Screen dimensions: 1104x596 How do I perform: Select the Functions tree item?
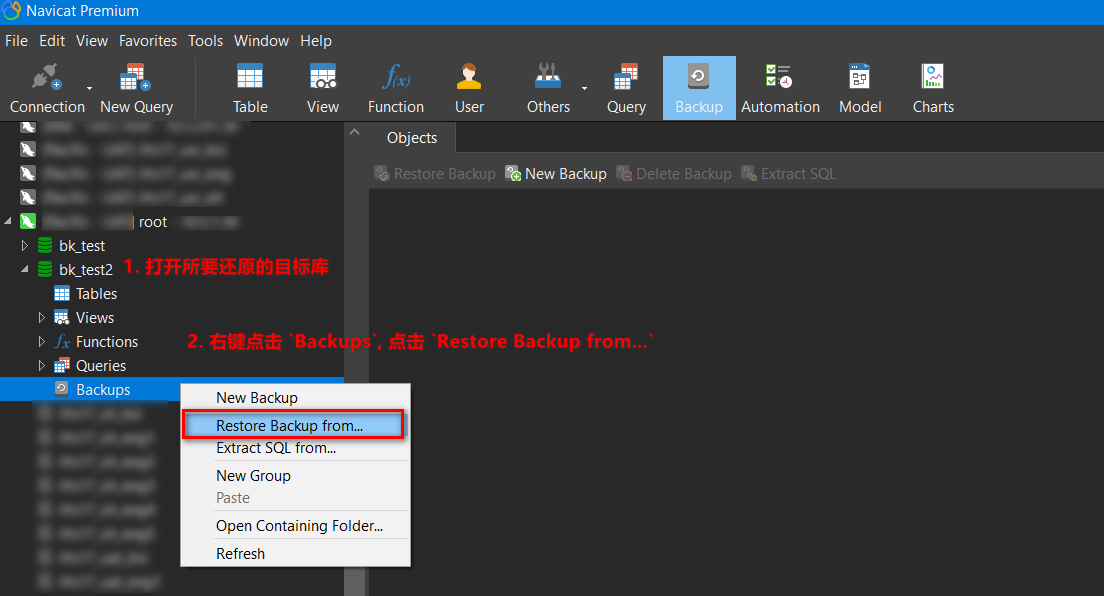pos(106,342)
